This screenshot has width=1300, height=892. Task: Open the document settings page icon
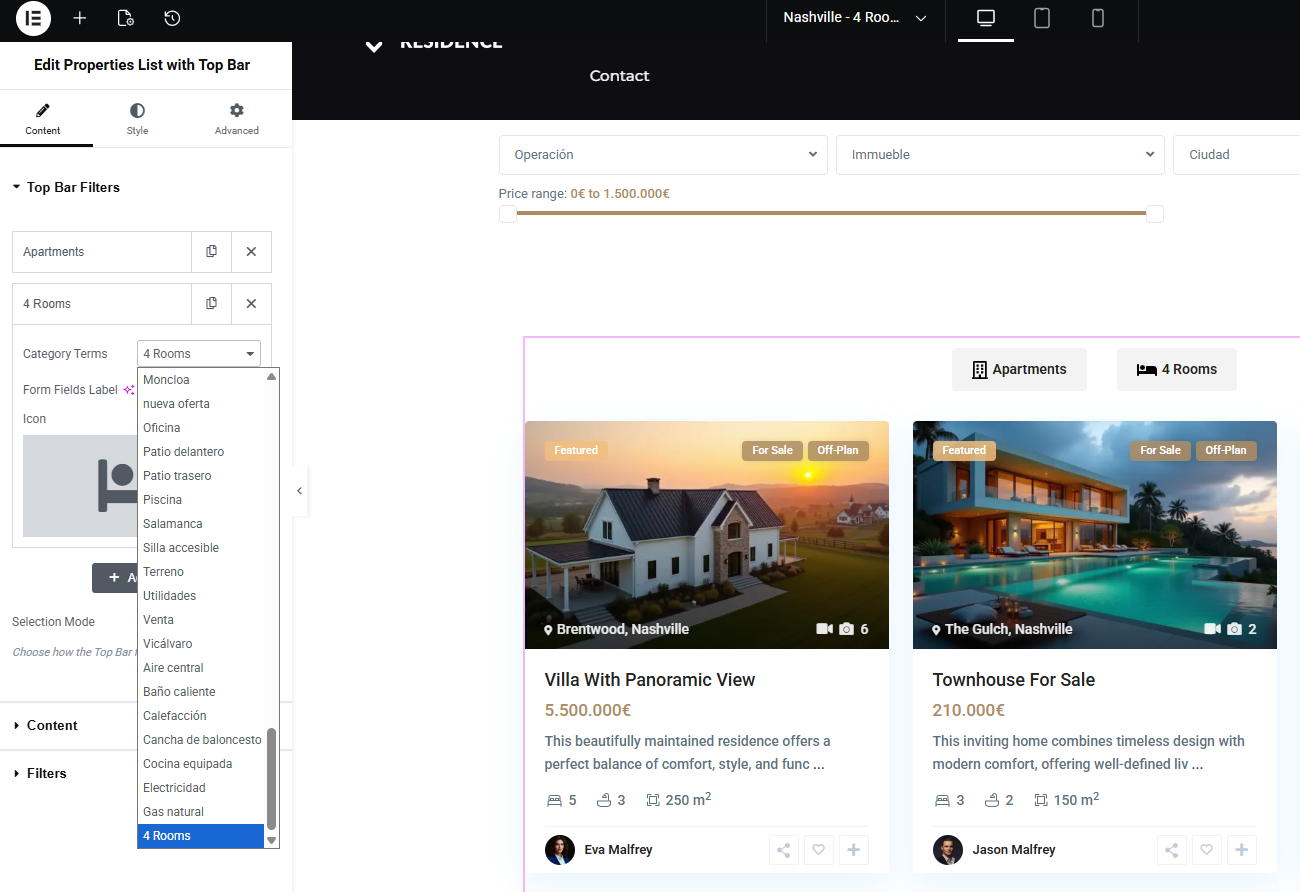[125, 18]
